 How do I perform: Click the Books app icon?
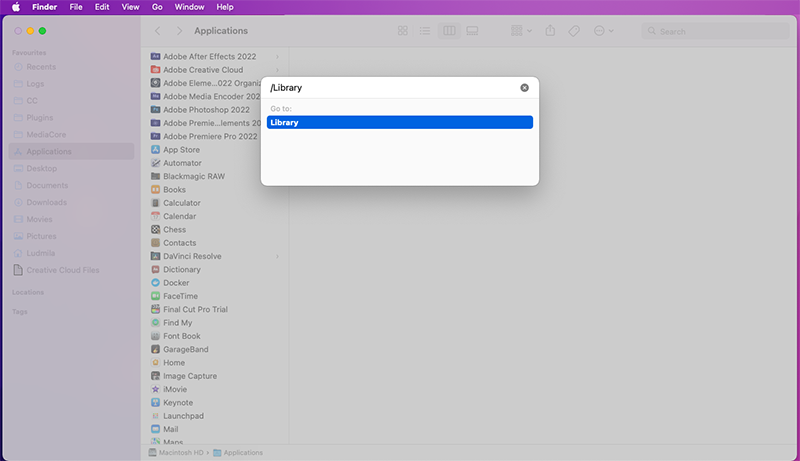[156, 189]
